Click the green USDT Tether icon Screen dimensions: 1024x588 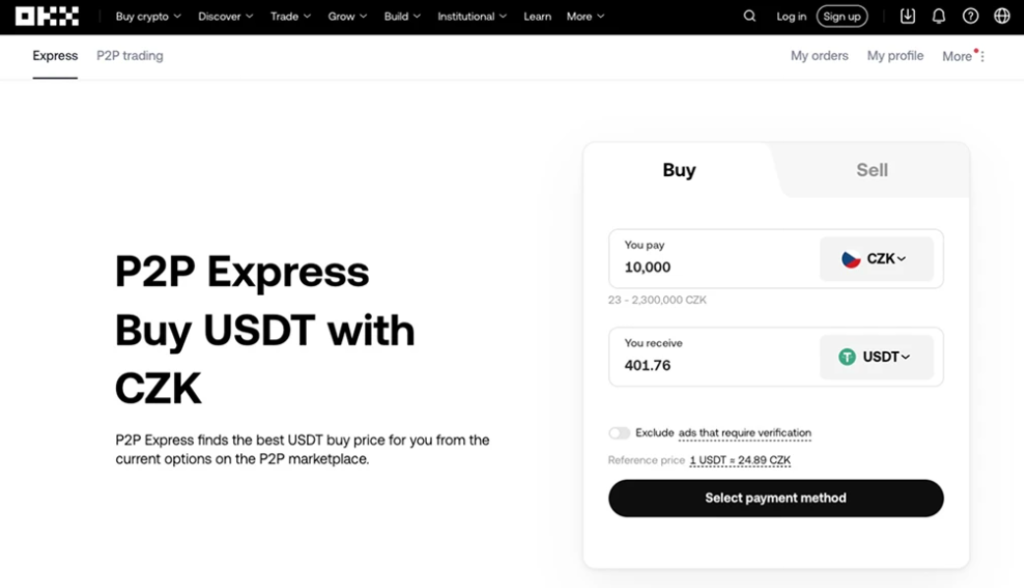[x=847, y=357]
